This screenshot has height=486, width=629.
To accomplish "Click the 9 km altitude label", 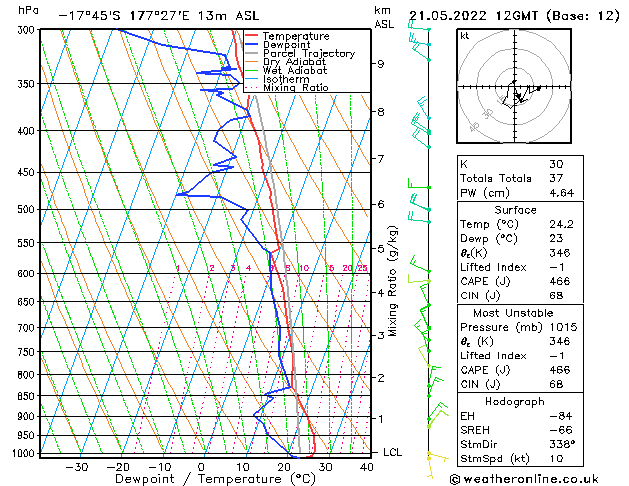I will tap(380, 64).
